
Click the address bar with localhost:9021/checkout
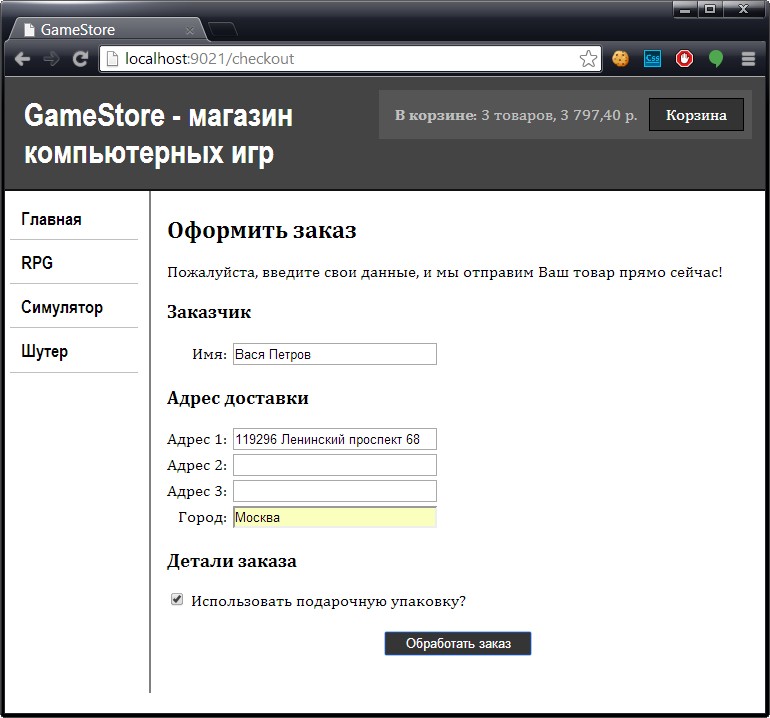[350, 59]
